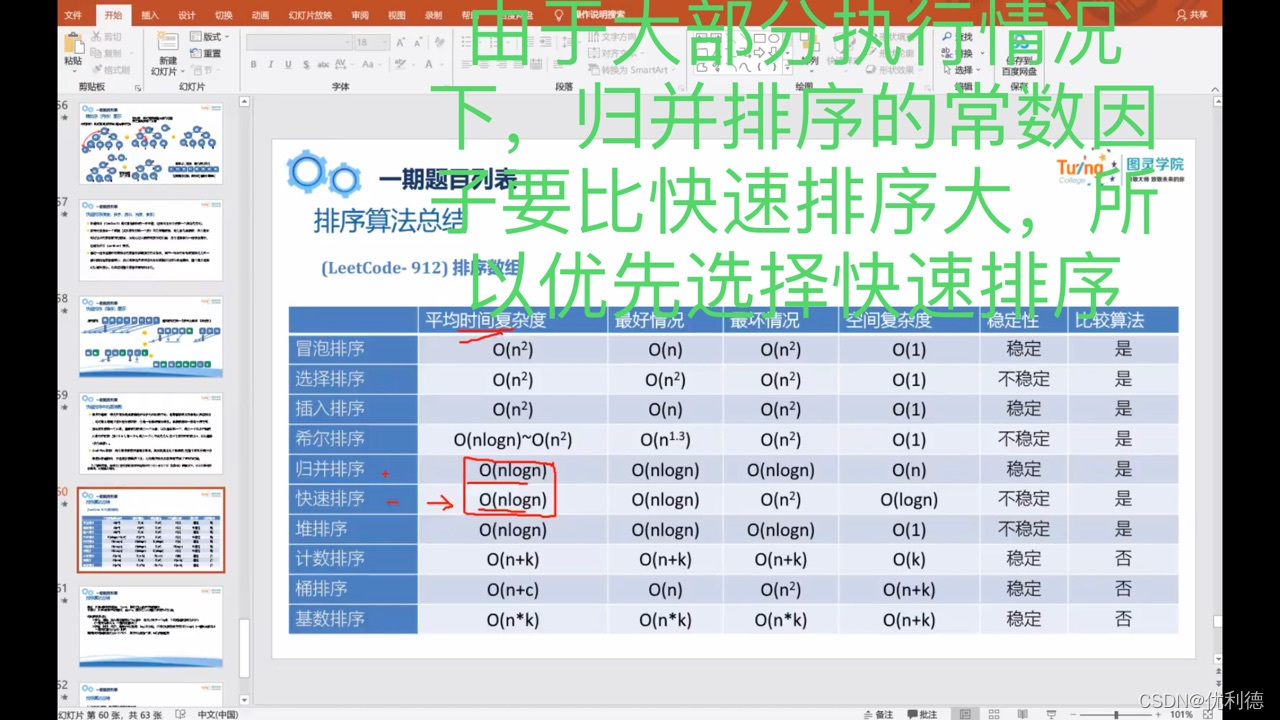The height and width of the screenshot is (720, 1280).
Task: Click the New Slide (新建幻灯片) icon
Action: [x=167, y=40]
